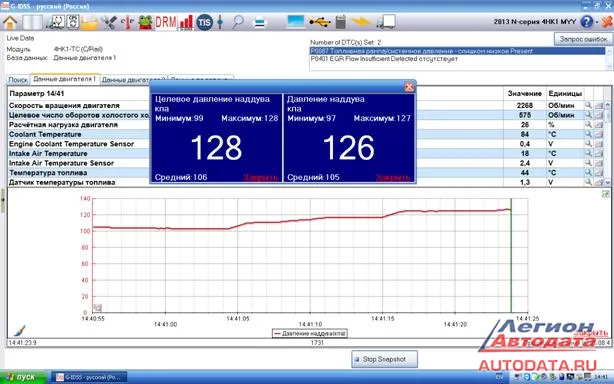Open the DRM toolbar item
The width and height of the screenshot is (614, 384).
pyautogui.click(x=166, y=22)
